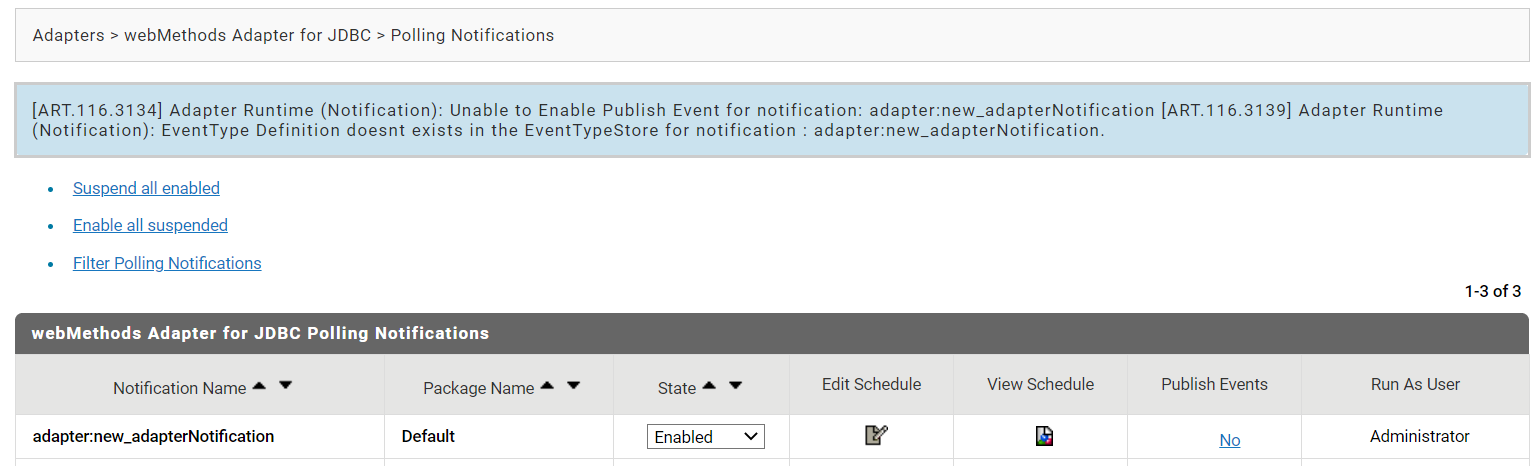Sort Notification Name column ascending
Screen dimensions: 1537x466
(260, 386)
